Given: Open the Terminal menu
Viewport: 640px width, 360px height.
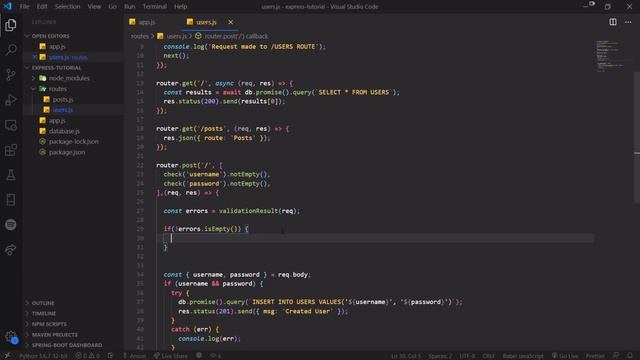Looking at the screenshot, I should click(155, 7).
